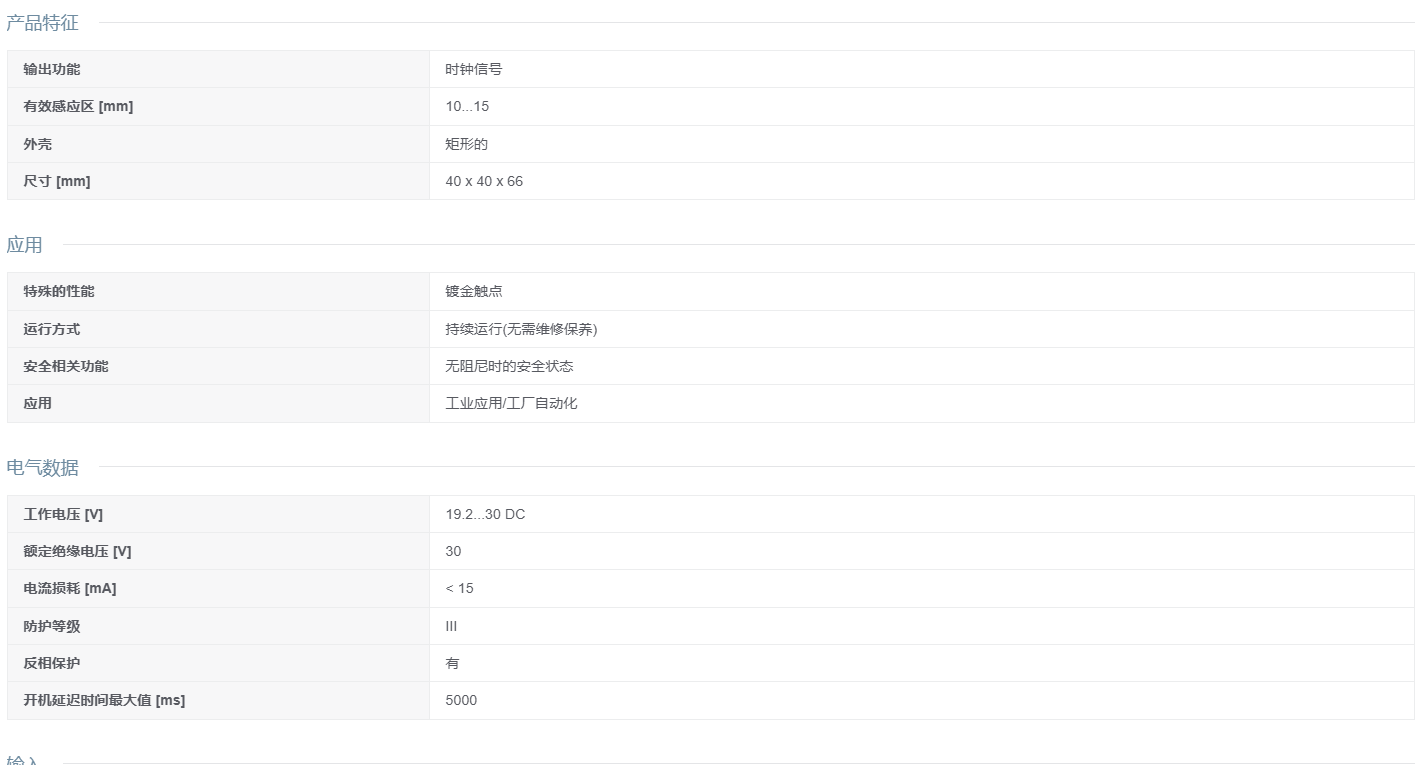Select the value 10...15
This screenshot has height=765, width=1425.
[467, 106]
